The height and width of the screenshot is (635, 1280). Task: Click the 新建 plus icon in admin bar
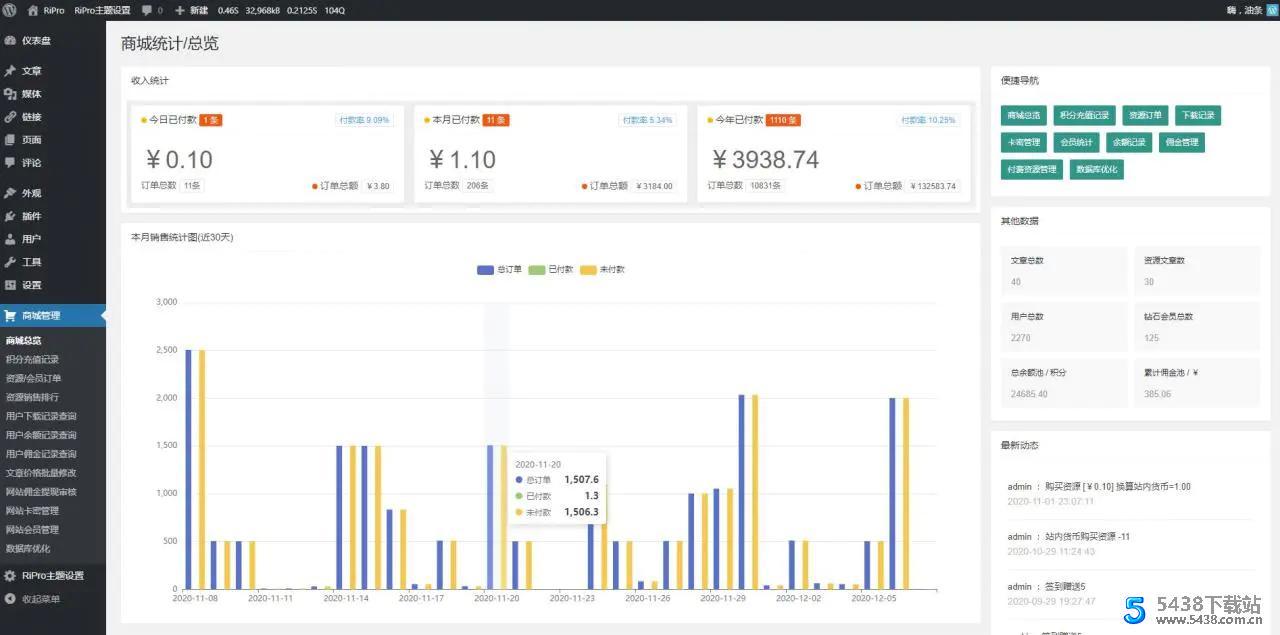click(x=180, y=10)
